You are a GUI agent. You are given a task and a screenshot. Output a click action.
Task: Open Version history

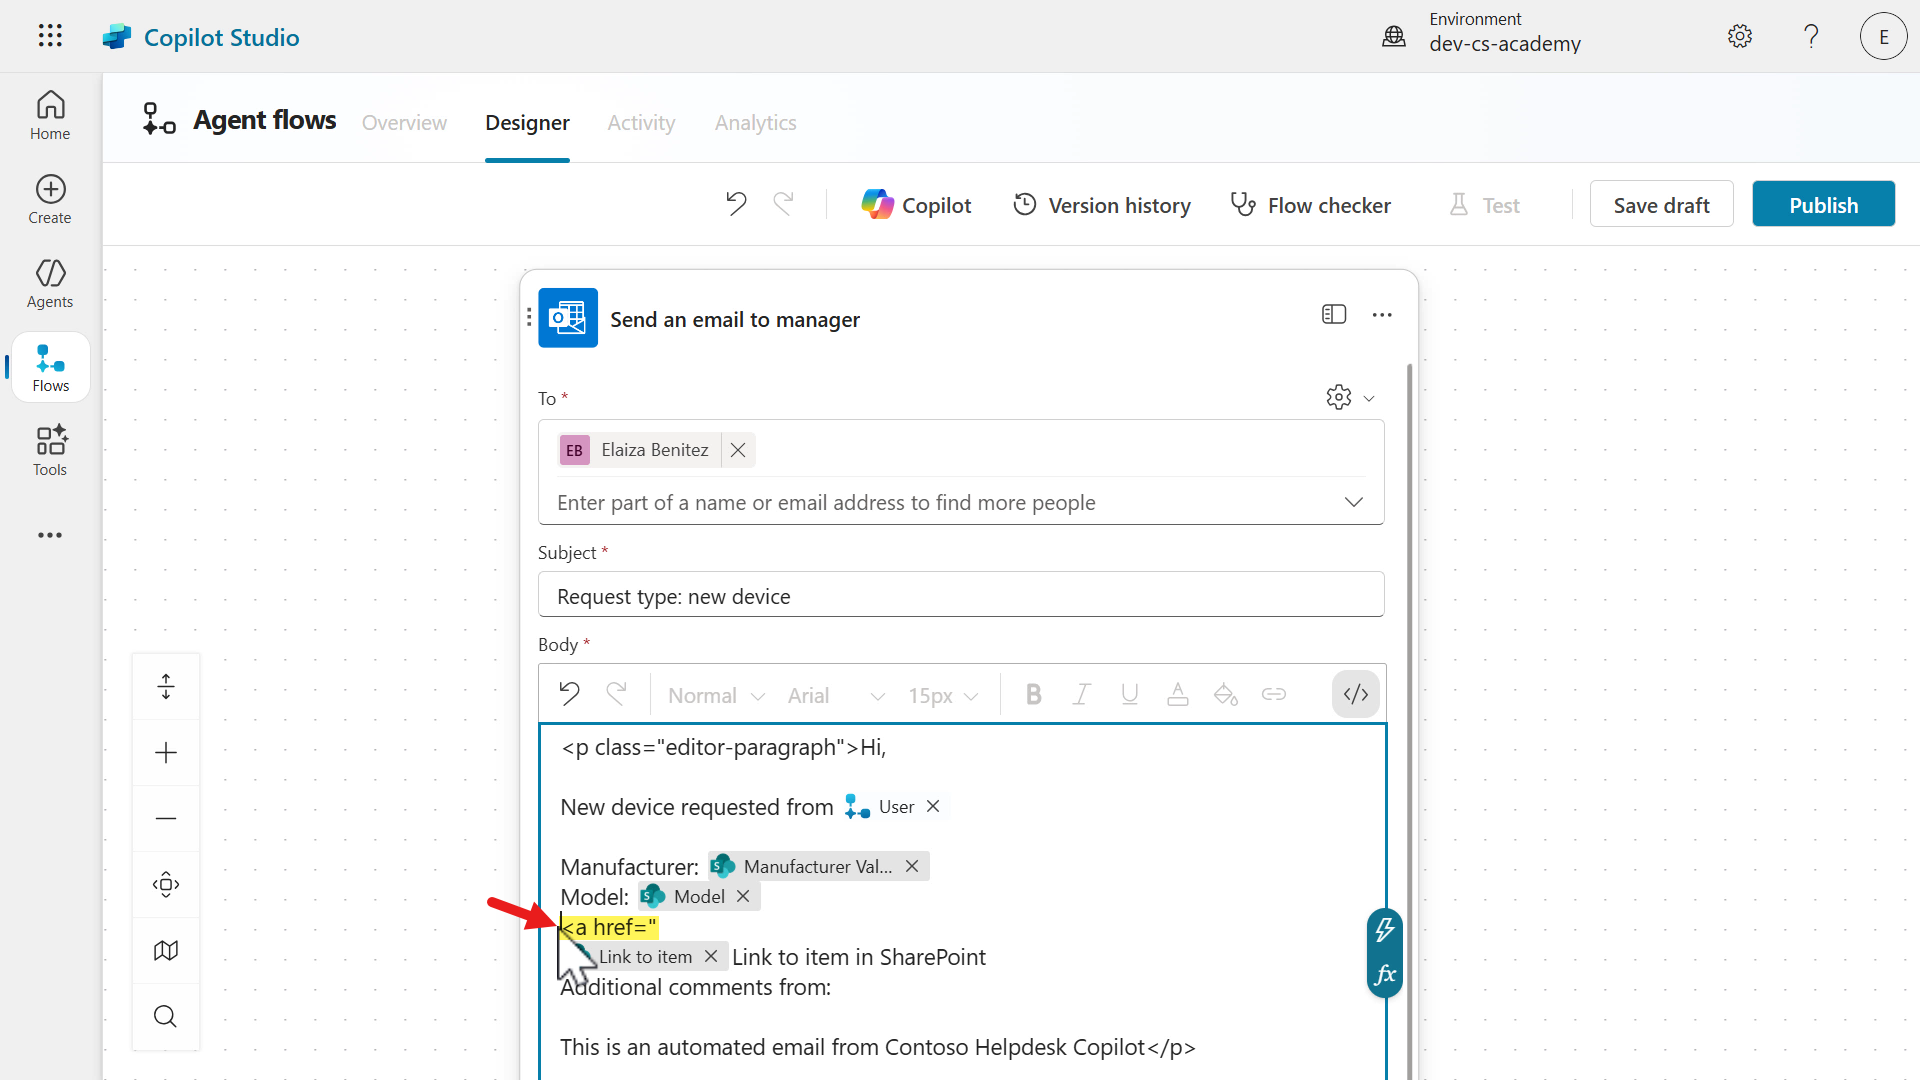coord(1101,205)
